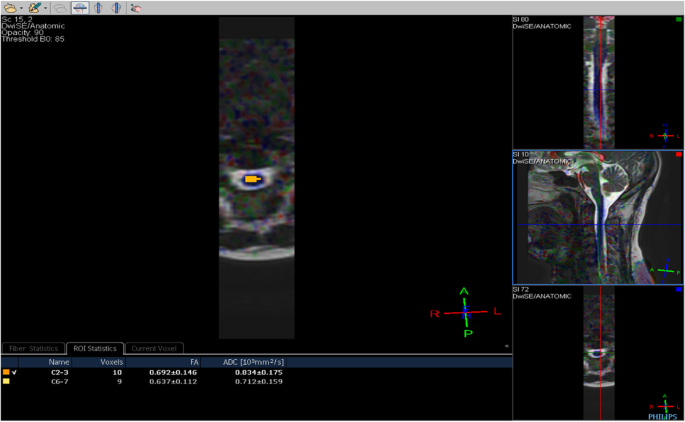Screen dimensions: 685x422
Task: Open the dropdown arrow beside the first toolbar icon
Action: coord(20,8)
